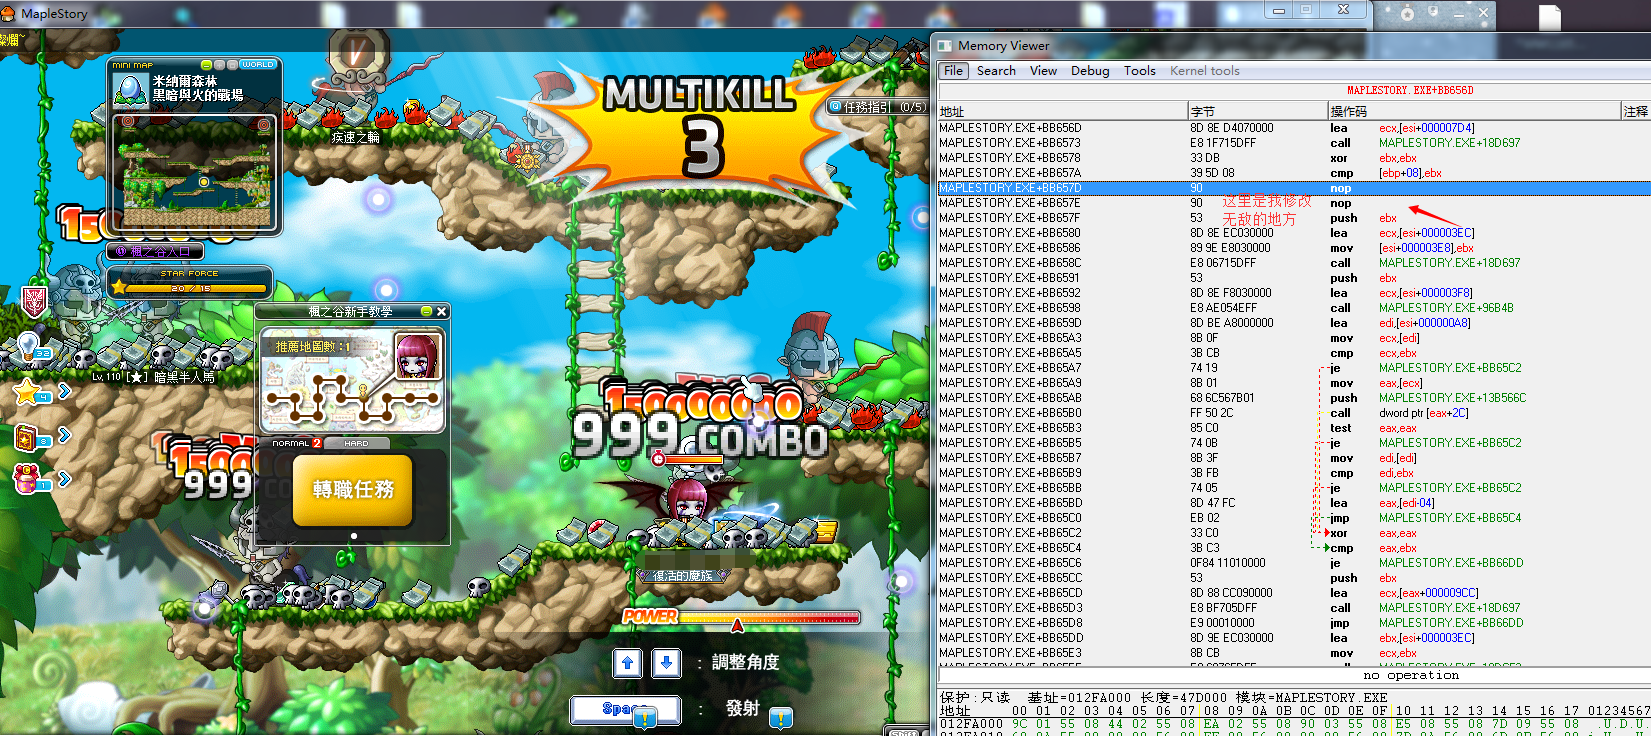The height and width of the screenshot is (736, 1651).
Task: Click the 疾速之輪 rune label
Action: (356, 137)
